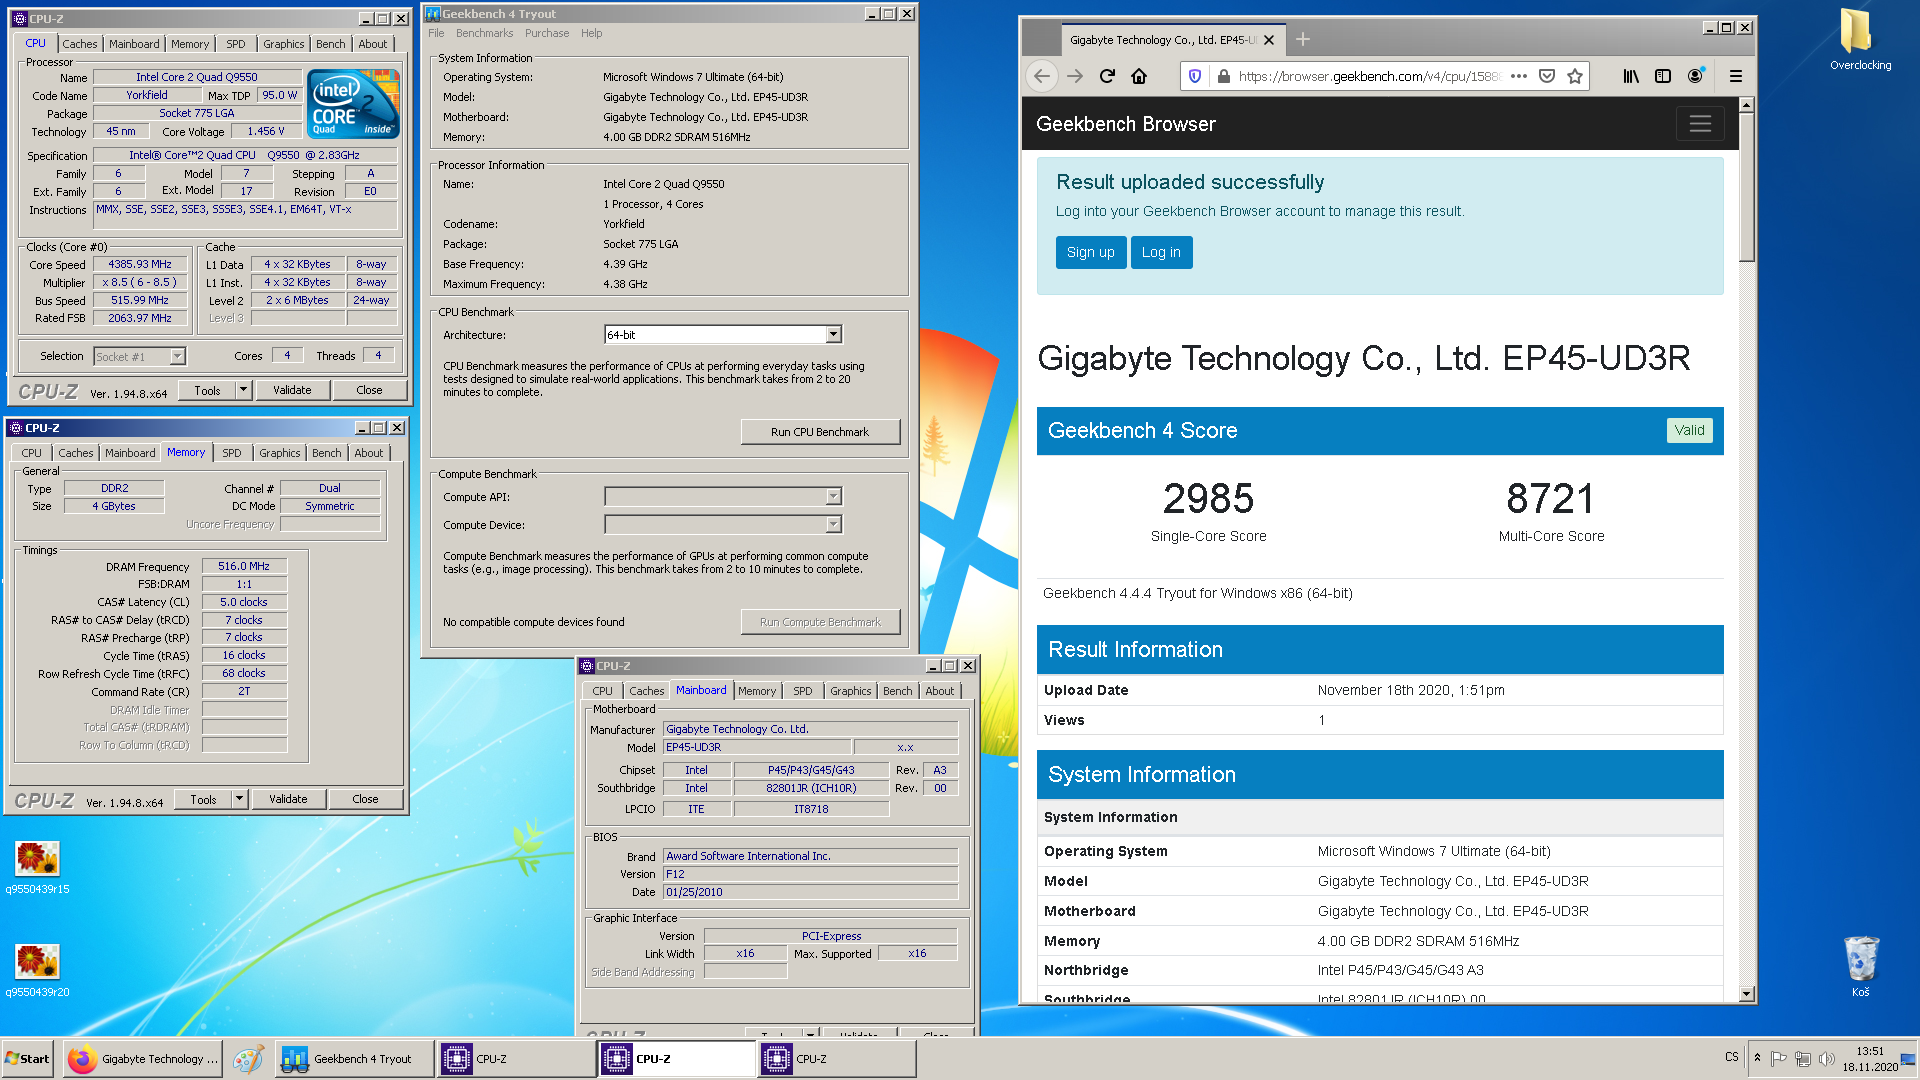
Task: Click the Firefox address bar URL
Action: click(1368, 76)
